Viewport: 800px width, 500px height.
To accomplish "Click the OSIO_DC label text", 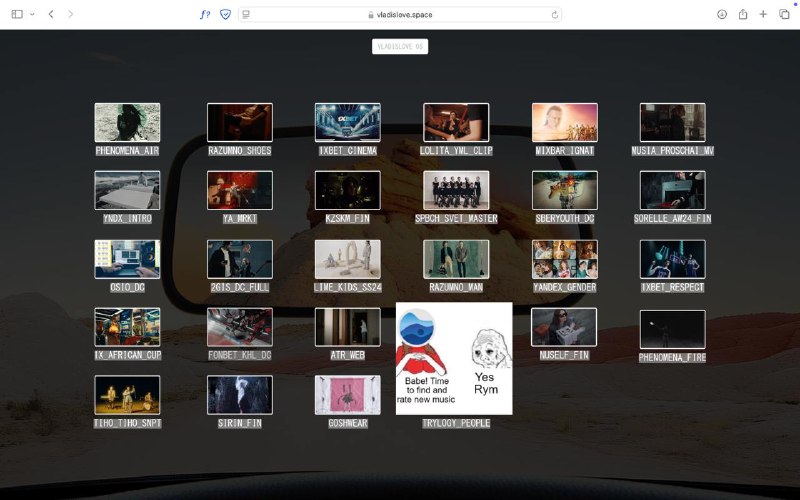I will pyautogui.click(x=127, y=288).
